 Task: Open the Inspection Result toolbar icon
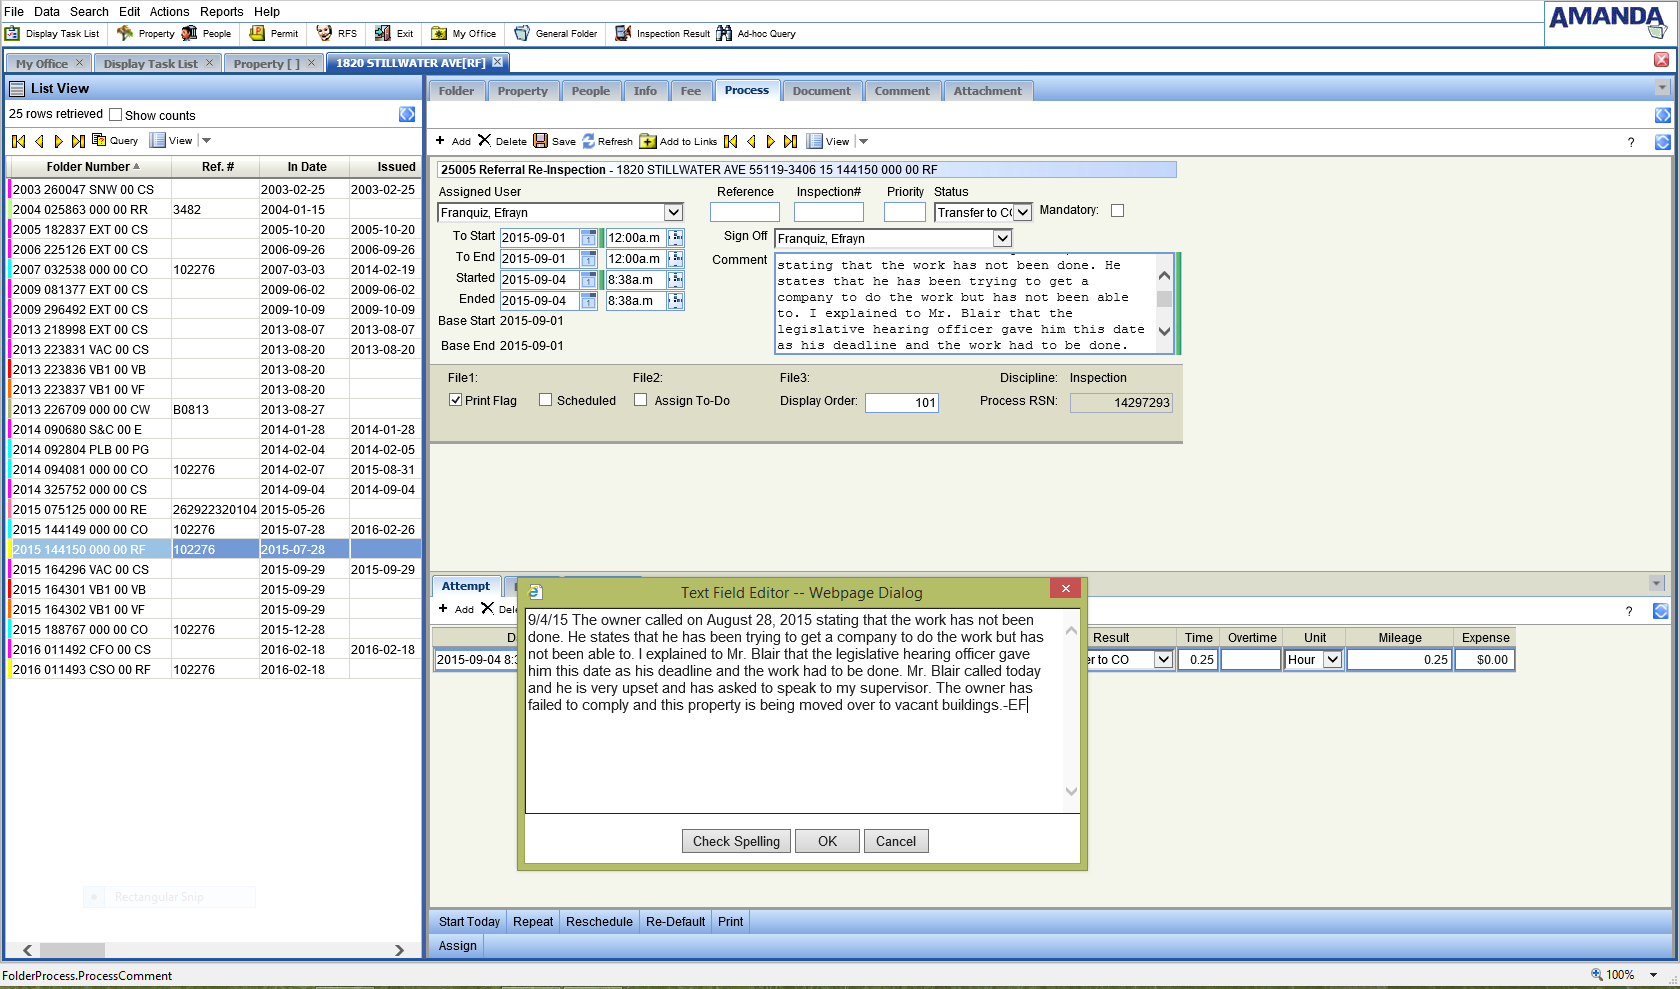click(623, 33)
